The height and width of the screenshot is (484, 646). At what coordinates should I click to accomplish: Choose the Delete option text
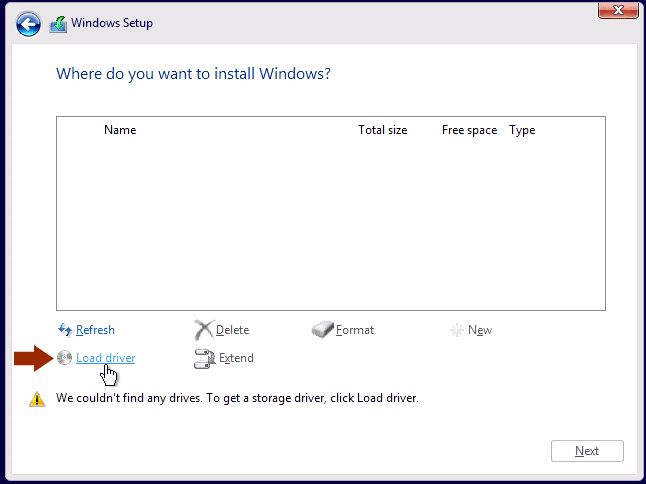click(232, 330)
